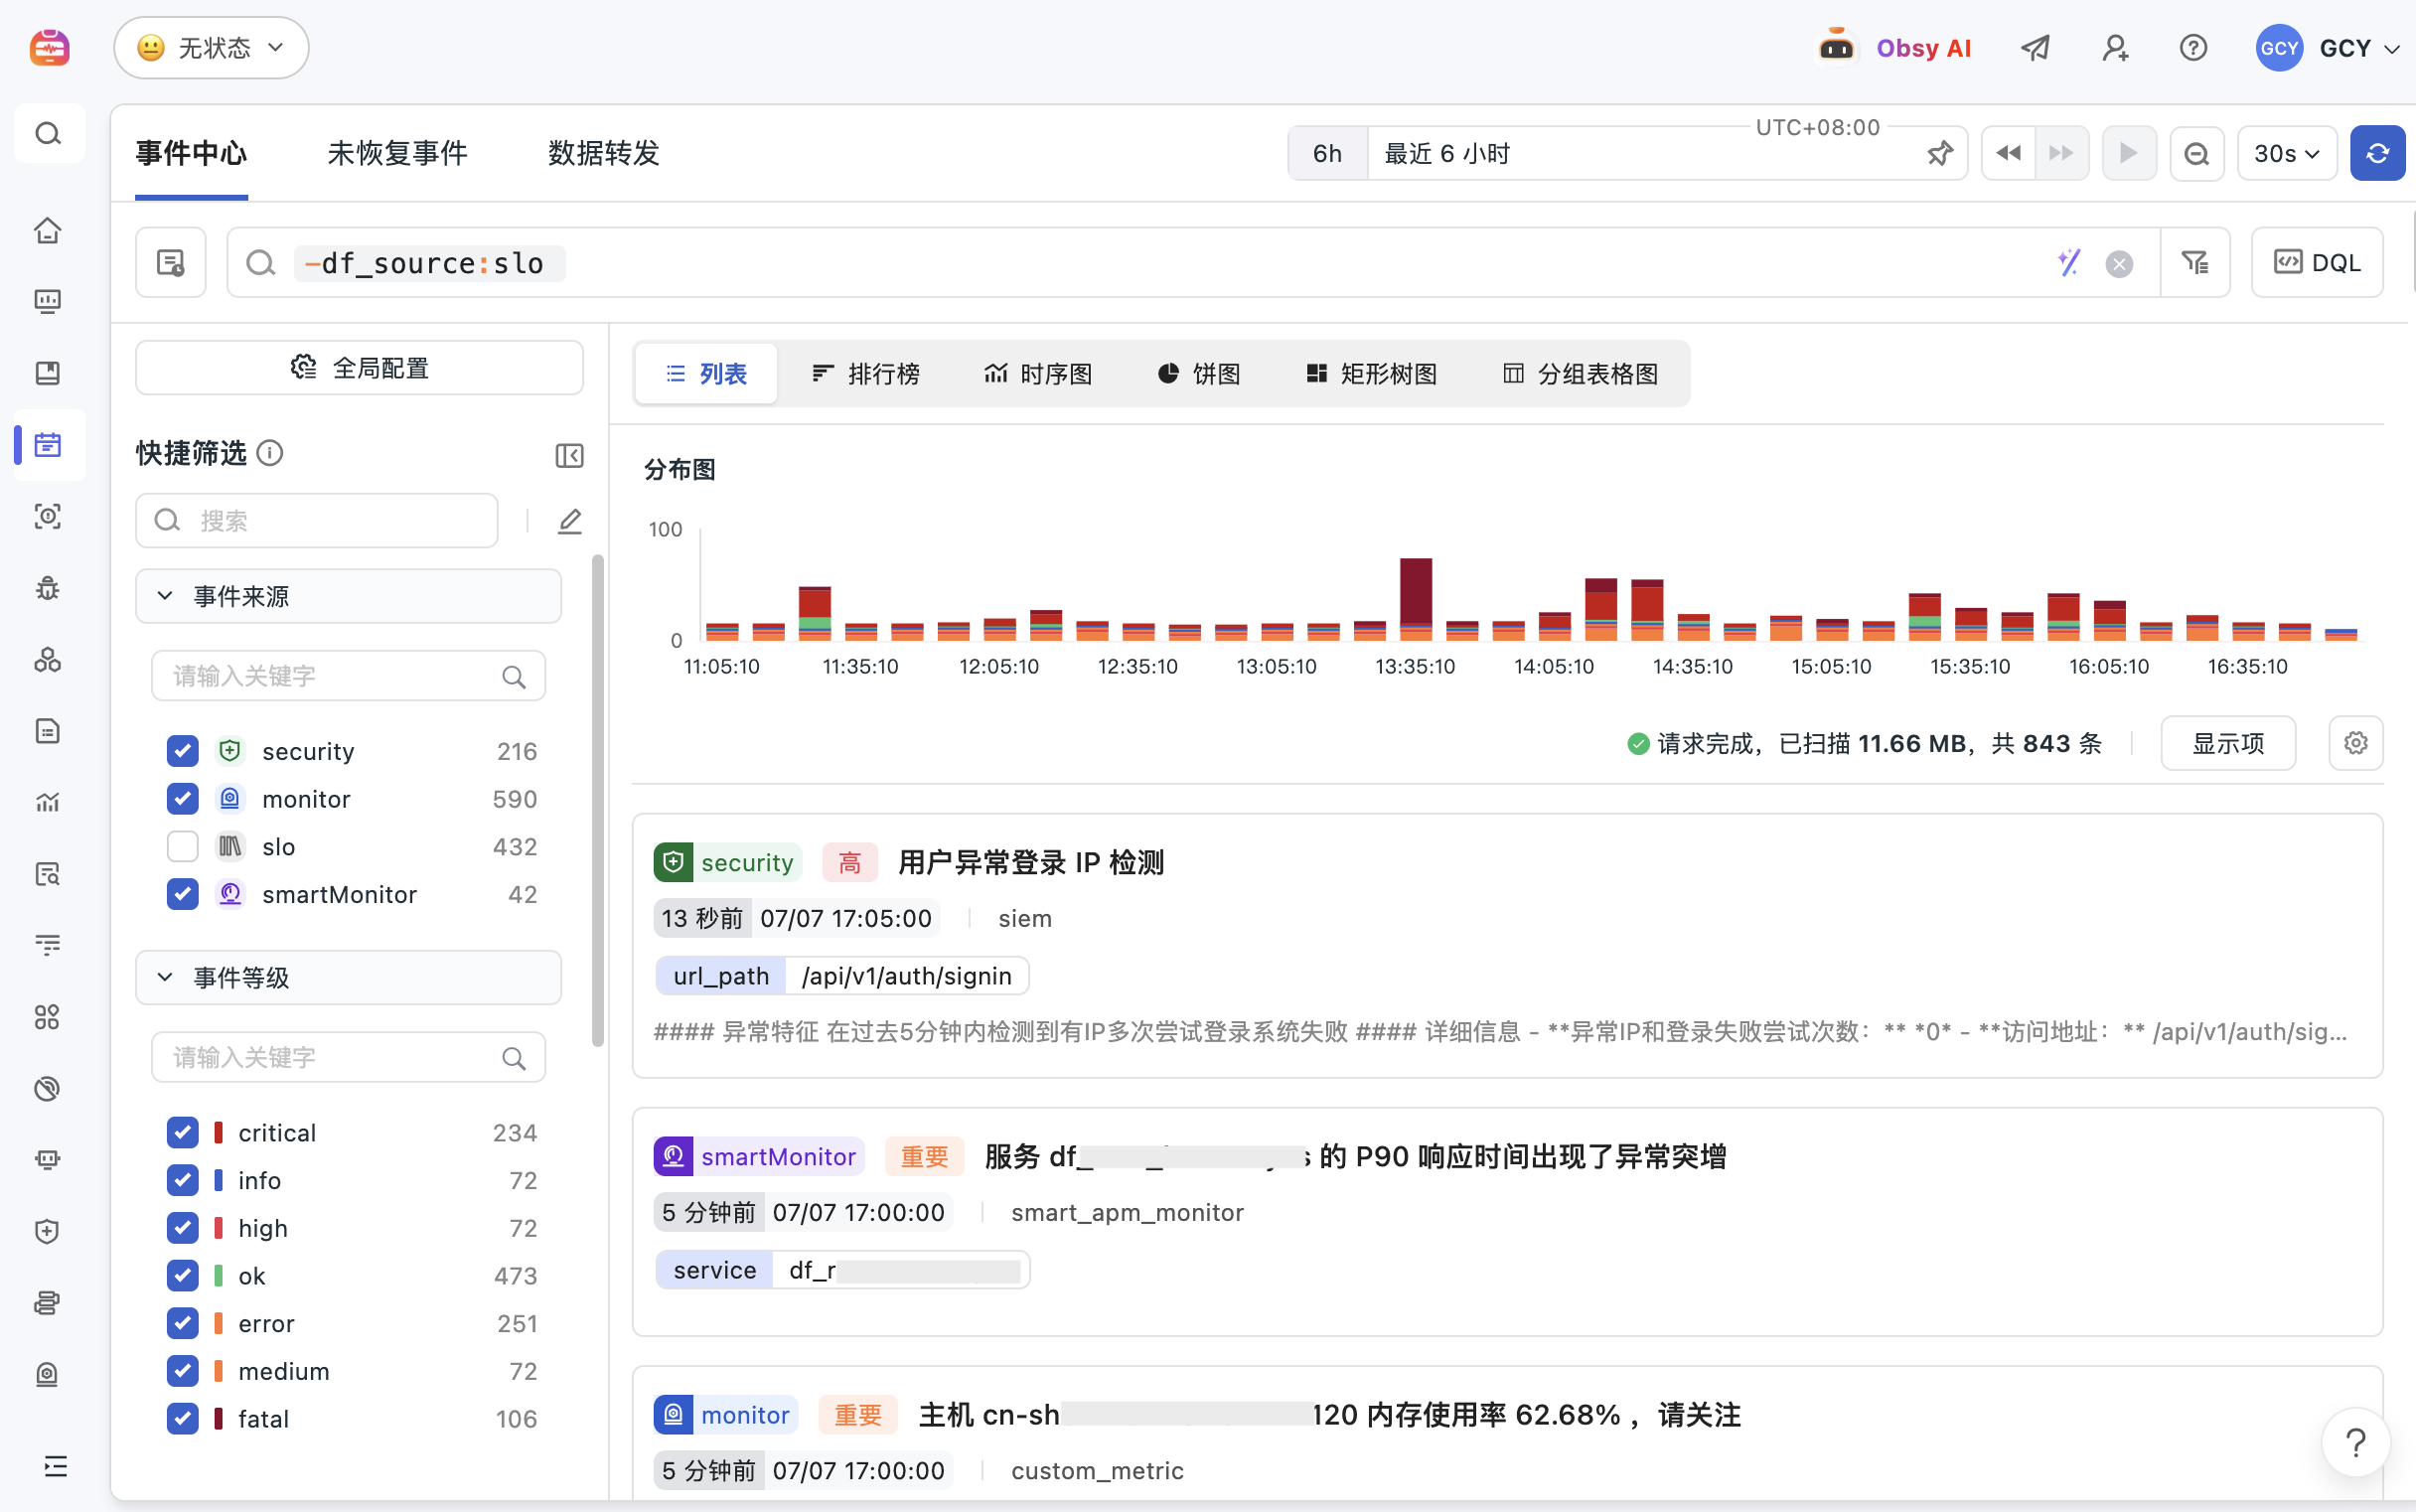Switch to 饼图 view tab

1199,373
